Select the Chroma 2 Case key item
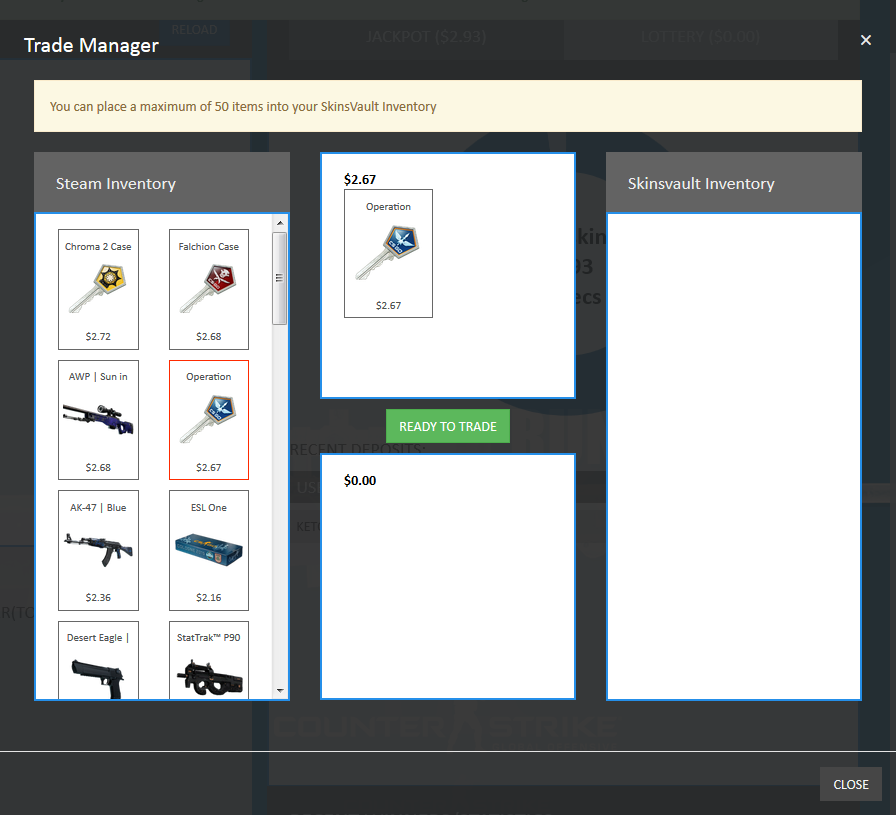This screenshot has height=815, width=896. click(98, 289)
